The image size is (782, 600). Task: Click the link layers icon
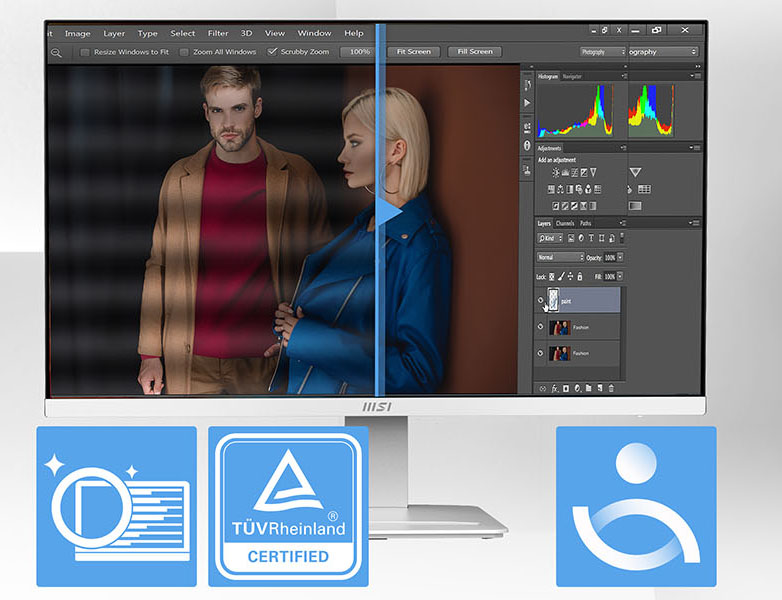click(542, 388)
